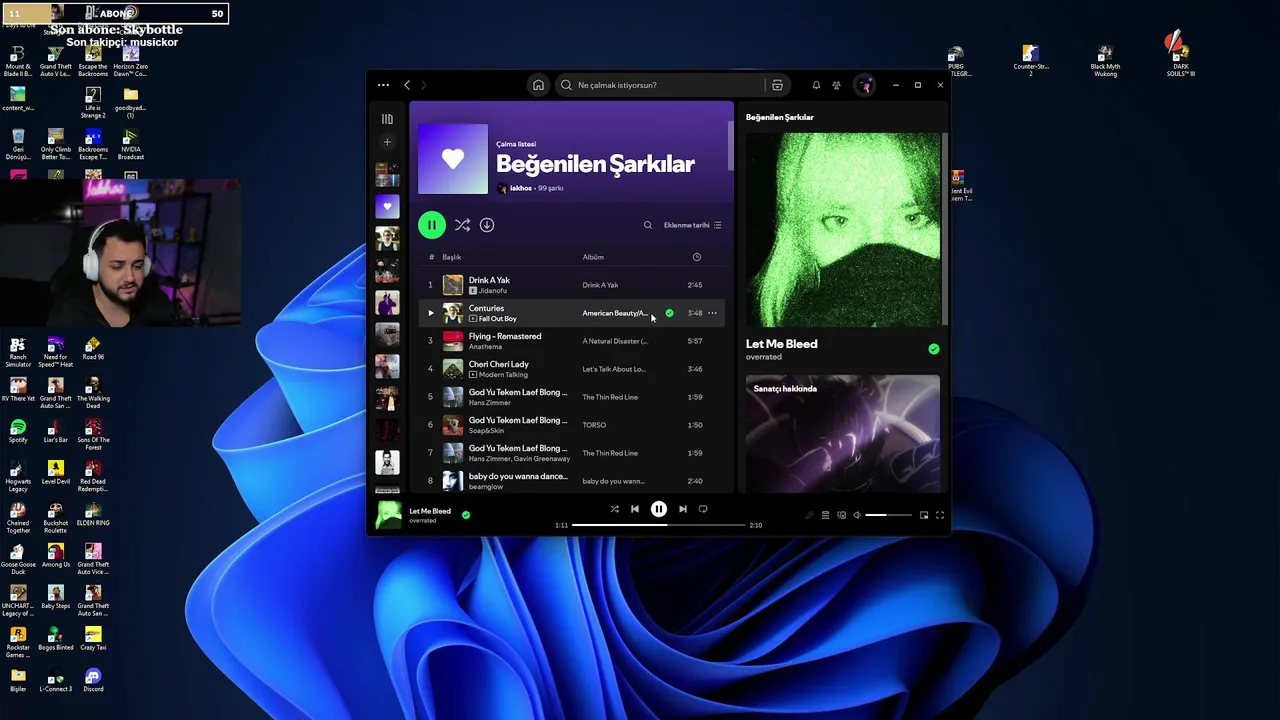The width and height of the screenshot is (1280, 720).
Task: Open the more options dots on the Centuries row
Action: 712,313
